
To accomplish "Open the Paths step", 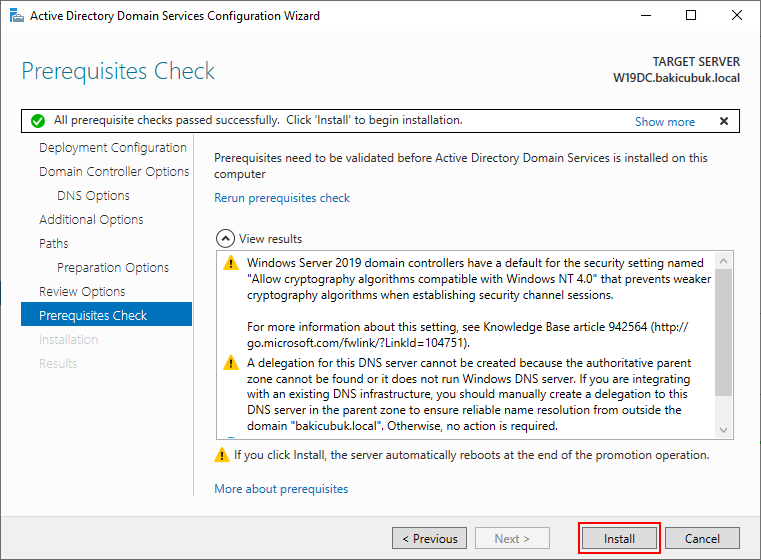I will coord(54,244).
